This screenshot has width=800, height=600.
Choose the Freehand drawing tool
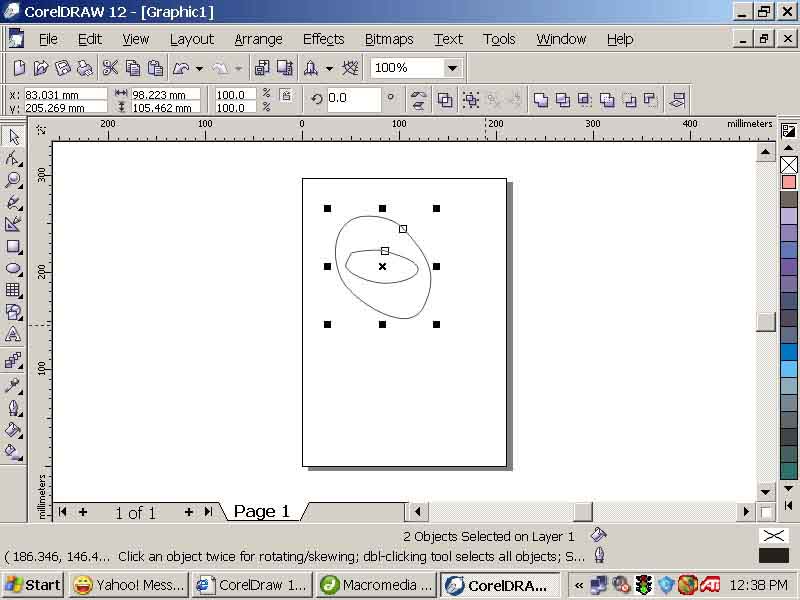(13, 202)
